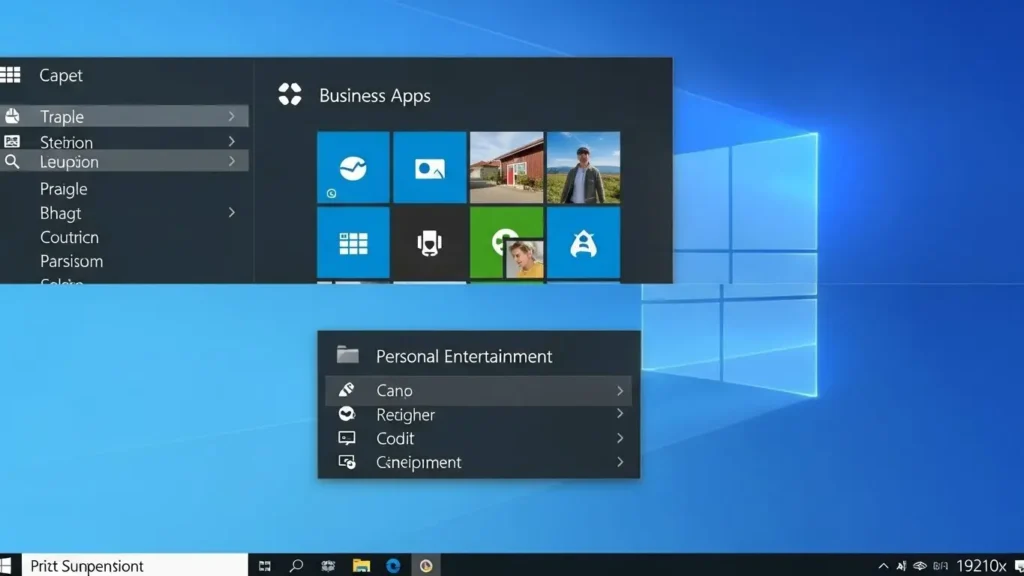Choose the Reigher menu entry
The height and width of the screenshot is (576, 1024).
[405, 414]
